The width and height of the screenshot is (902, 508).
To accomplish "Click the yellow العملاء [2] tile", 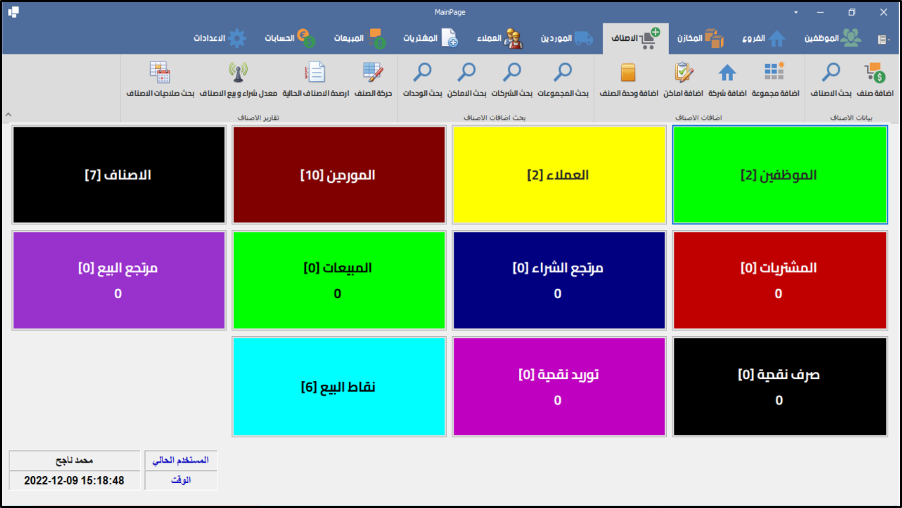I will [559, 175].
